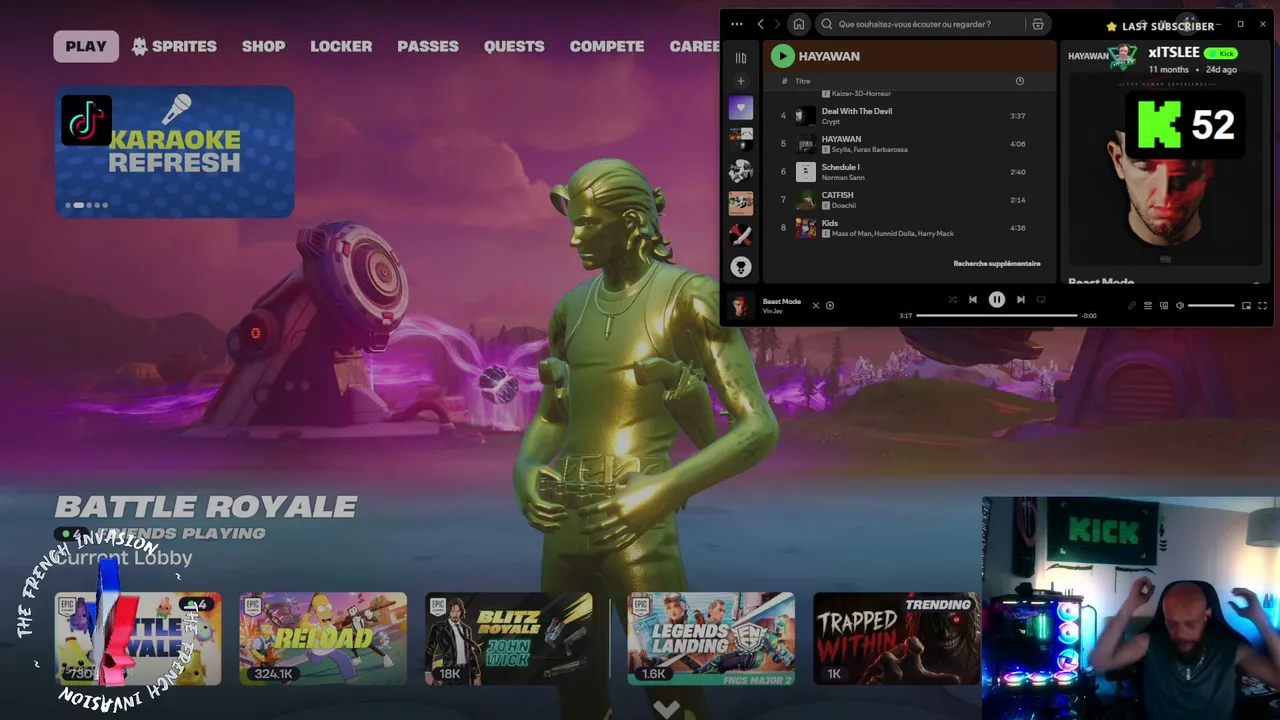The width and height of the screenshot is (1280, 720).
Task: Open the Doechii artist link
Action: point(844,206)
